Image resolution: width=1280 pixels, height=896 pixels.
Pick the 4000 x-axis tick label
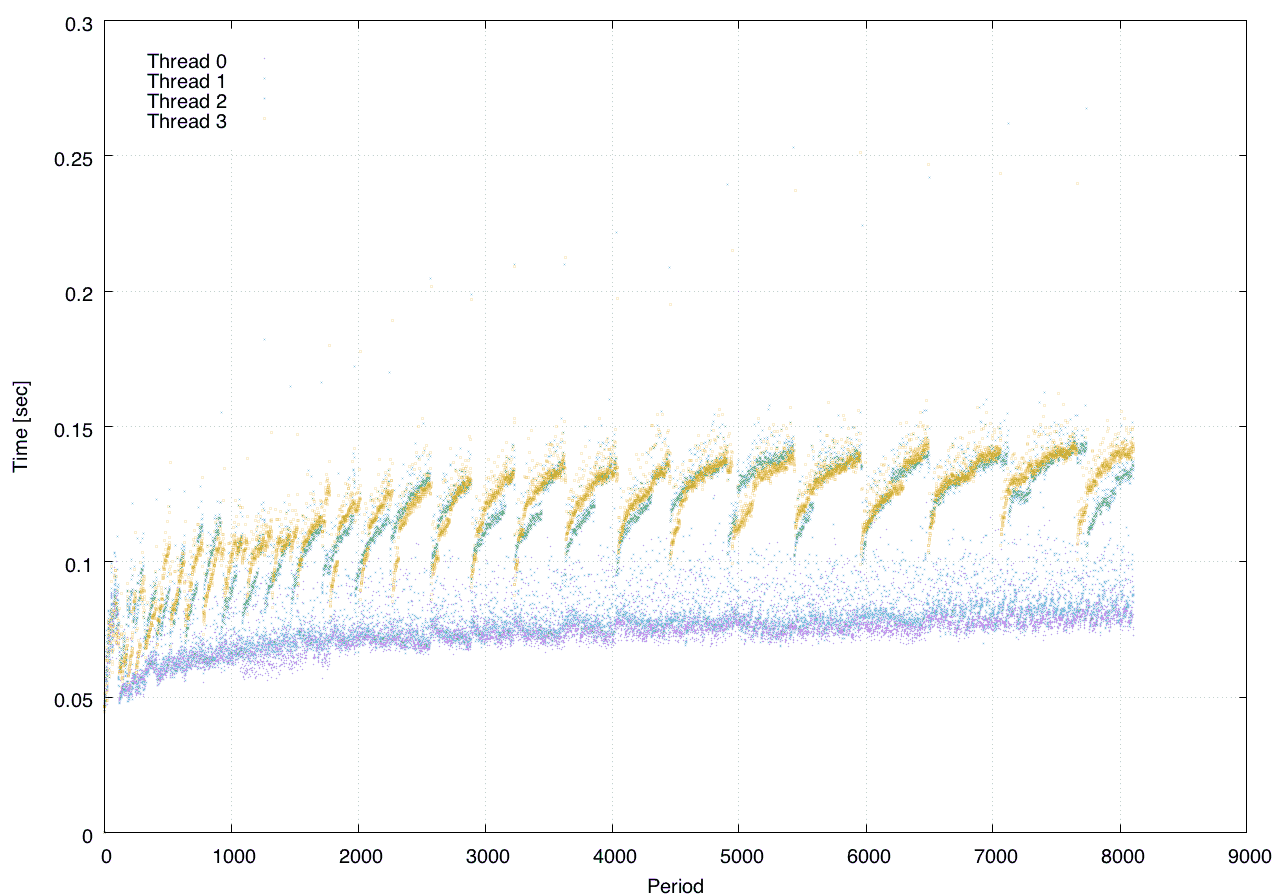tap(612, 857)
